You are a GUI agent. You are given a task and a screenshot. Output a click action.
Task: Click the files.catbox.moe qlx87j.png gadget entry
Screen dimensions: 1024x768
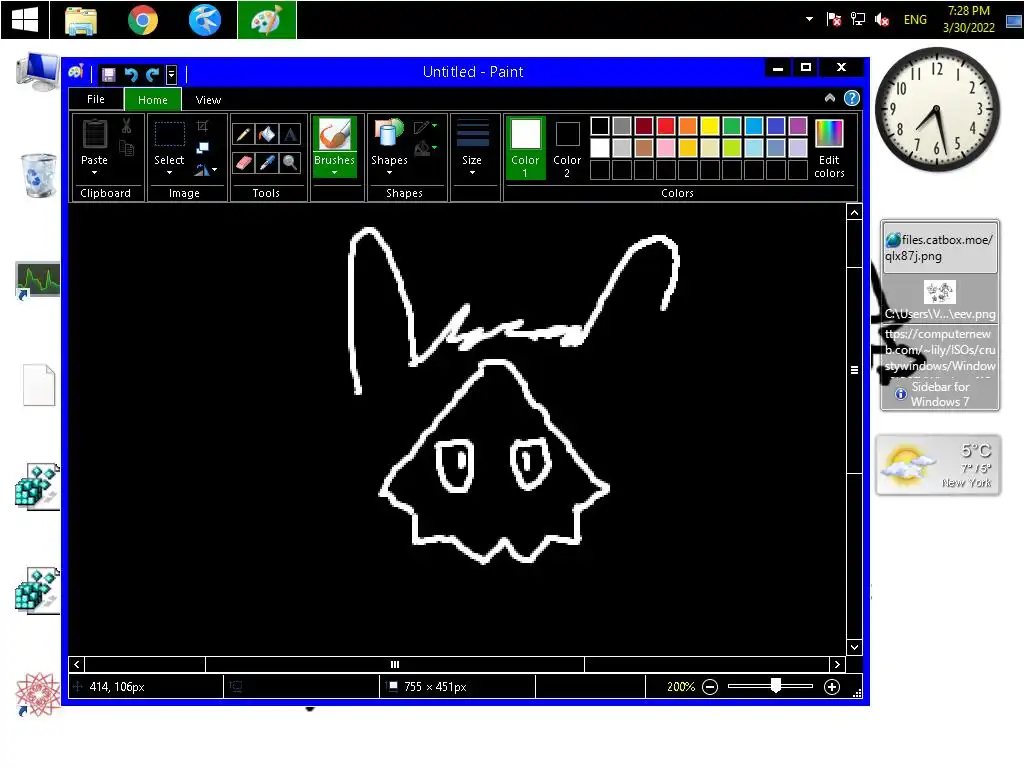939,248
